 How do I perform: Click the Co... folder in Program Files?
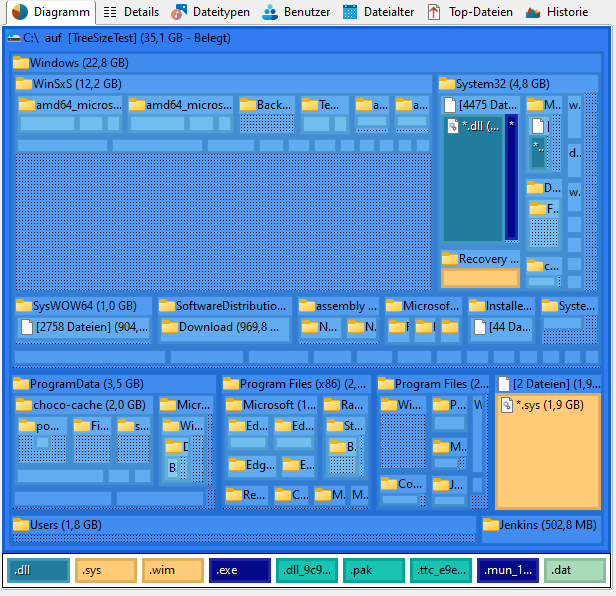(402, 484)
